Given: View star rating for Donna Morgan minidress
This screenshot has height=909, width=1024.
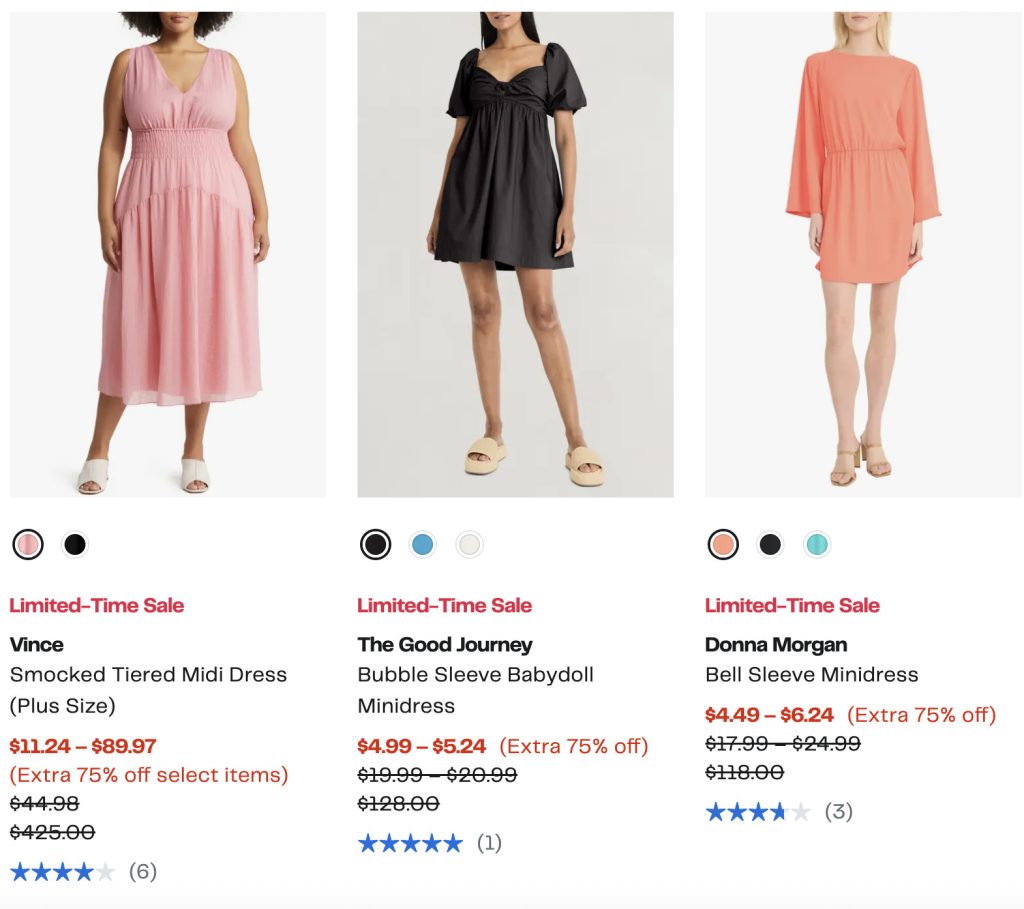Looking at the screenshot, I should (x=758, y=812).
